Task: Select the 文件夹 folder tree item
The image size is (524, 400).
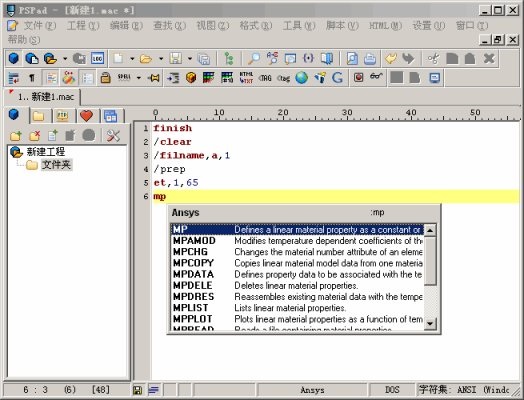Action: pyautogui.click(x=56, y=165)
